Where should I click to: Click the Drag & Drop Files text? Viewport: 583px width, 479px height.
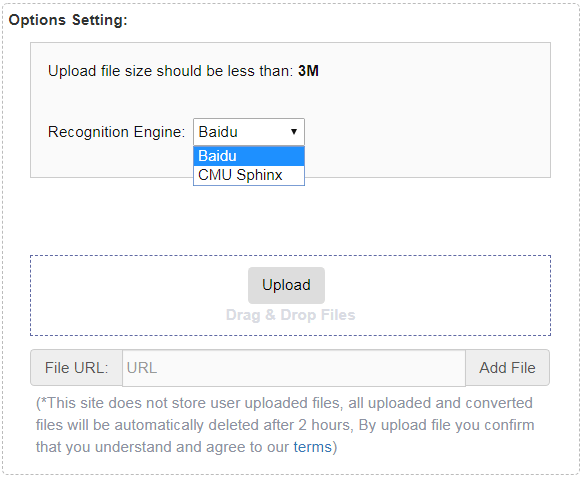click(290, 315)
